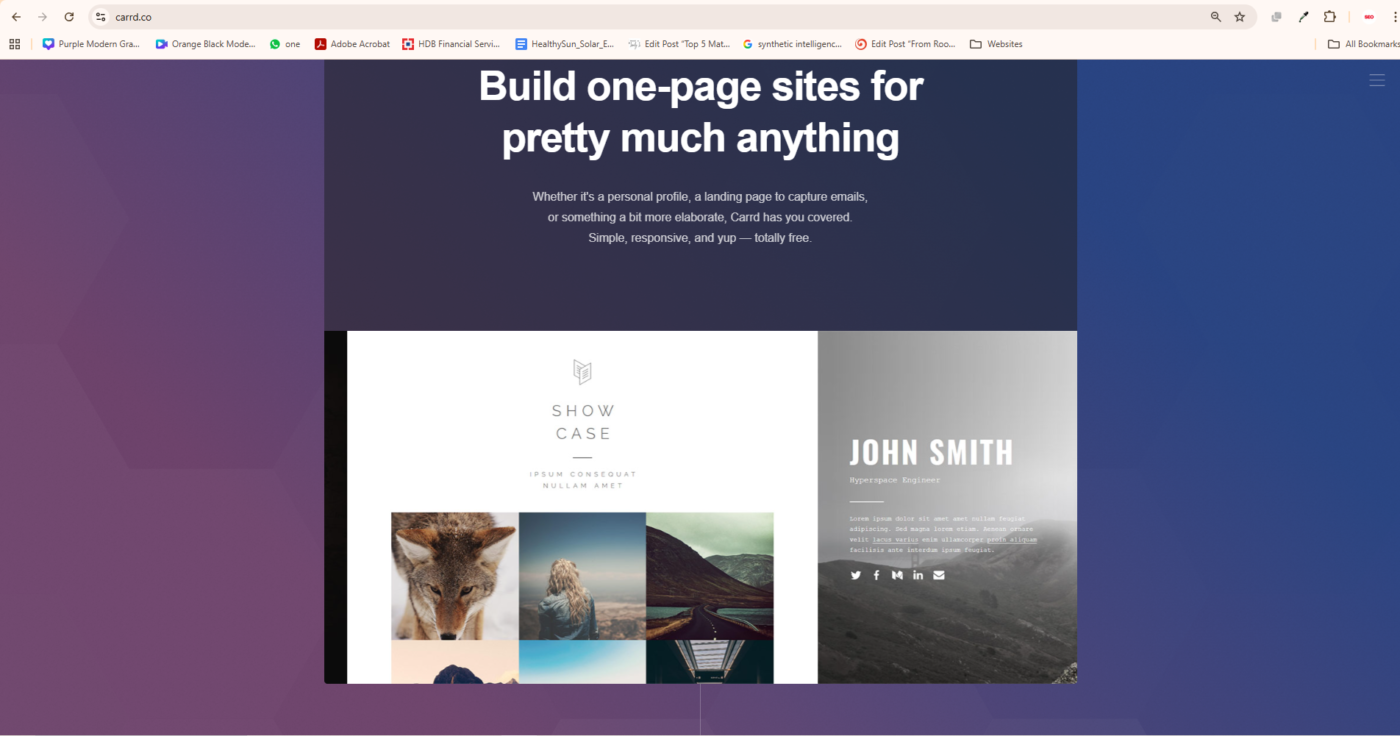Click the envelope email icon under John Smith
1400x736 pixels.
coord(939,575)
